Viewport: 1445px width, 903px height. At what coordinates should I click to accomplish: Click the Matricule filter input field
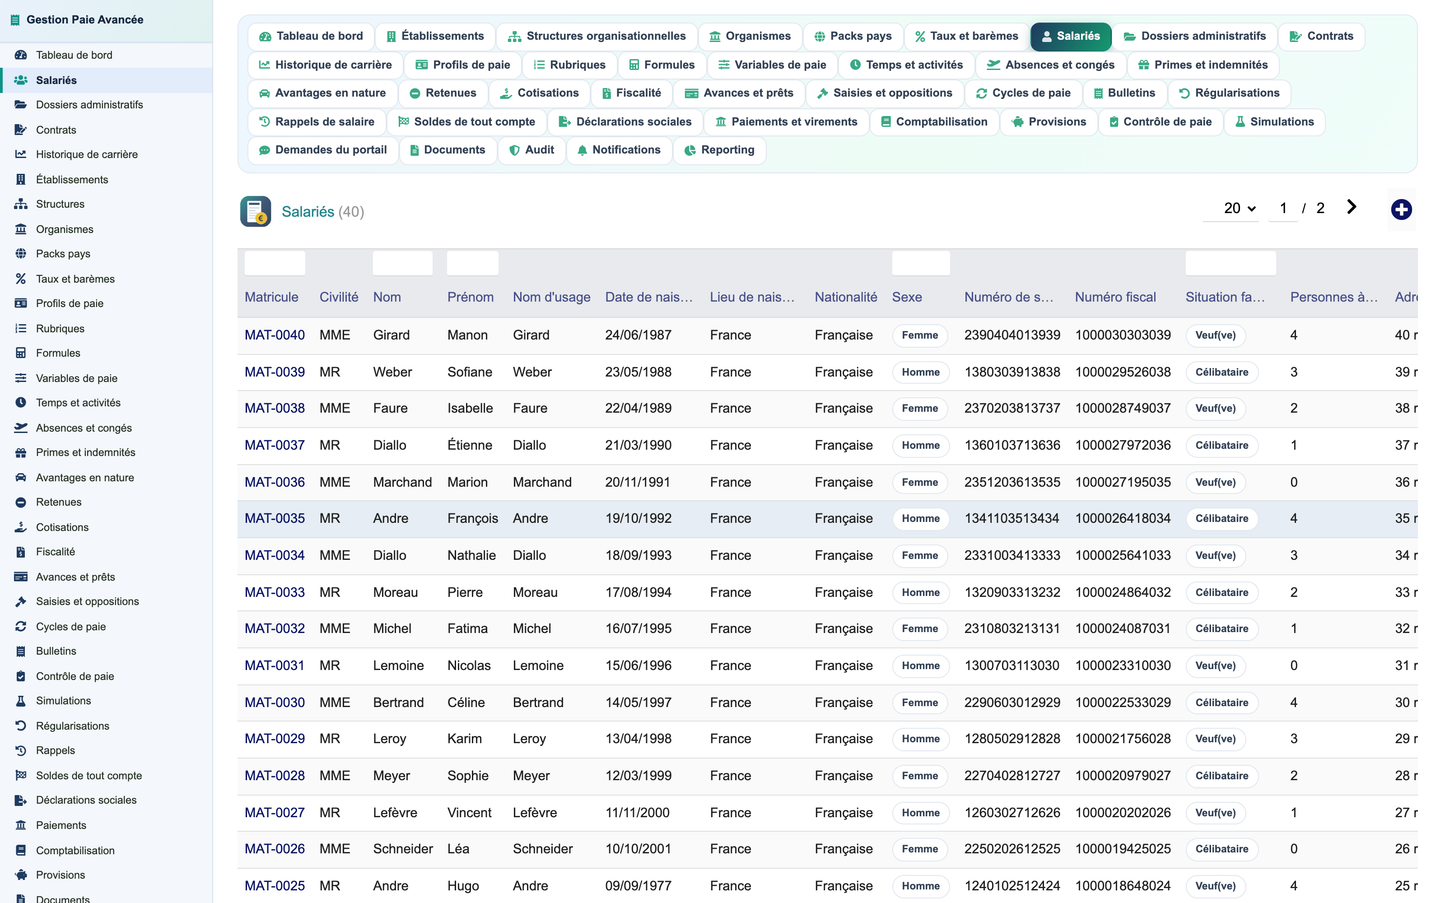click(x=275, y=263)
